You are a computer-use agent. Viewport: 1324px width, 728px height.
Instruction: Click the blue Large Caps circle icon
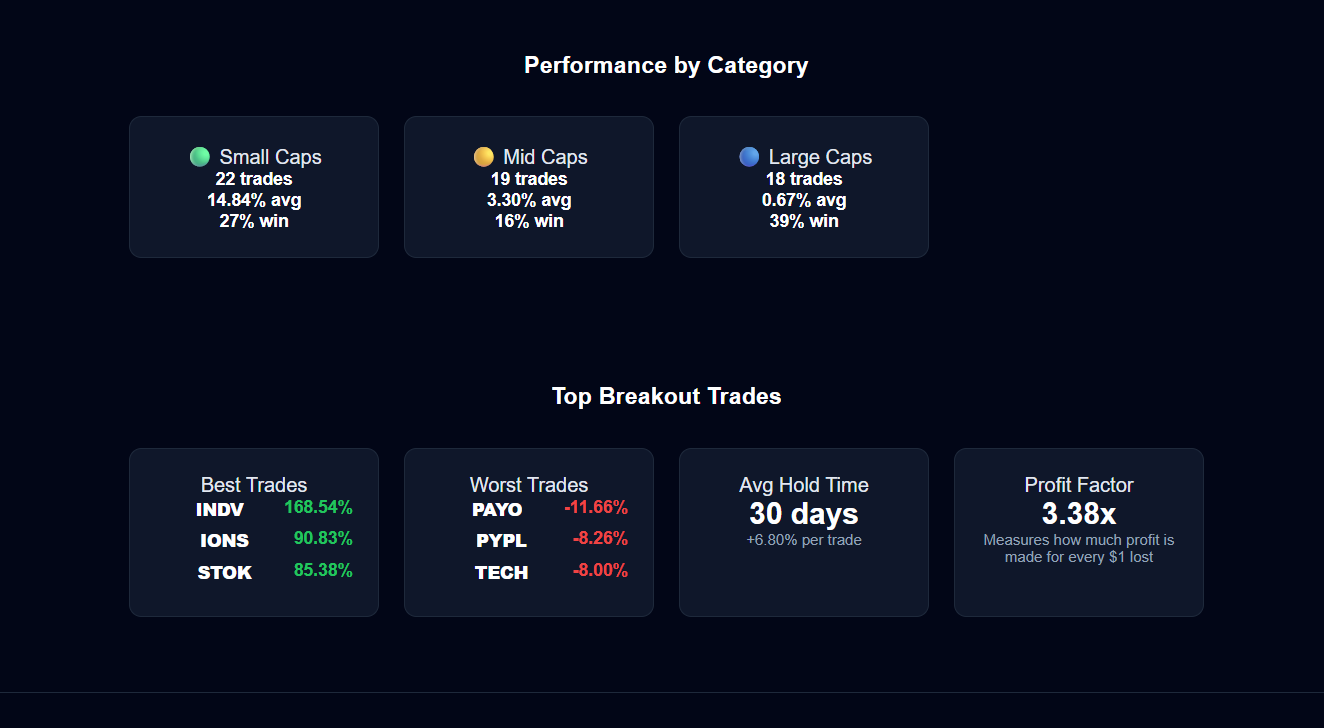(x=749, y=157)
